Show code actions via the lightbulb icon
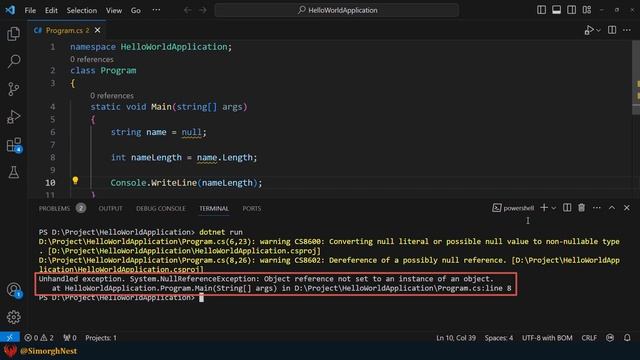 tap(75, 180)
